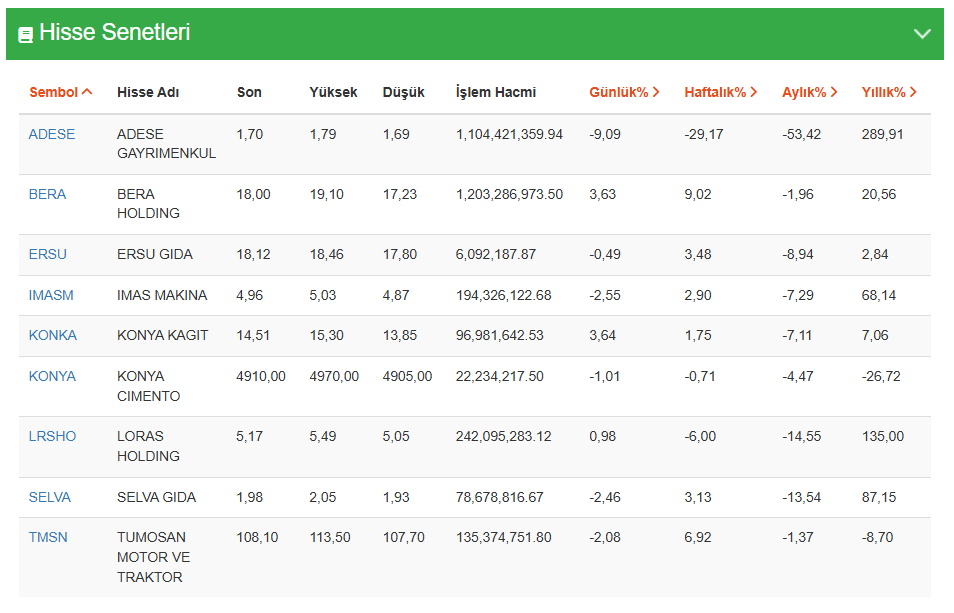Open the LRSHO stock link
This screenshot has width=954, height=613.
(x=52, y=436)
